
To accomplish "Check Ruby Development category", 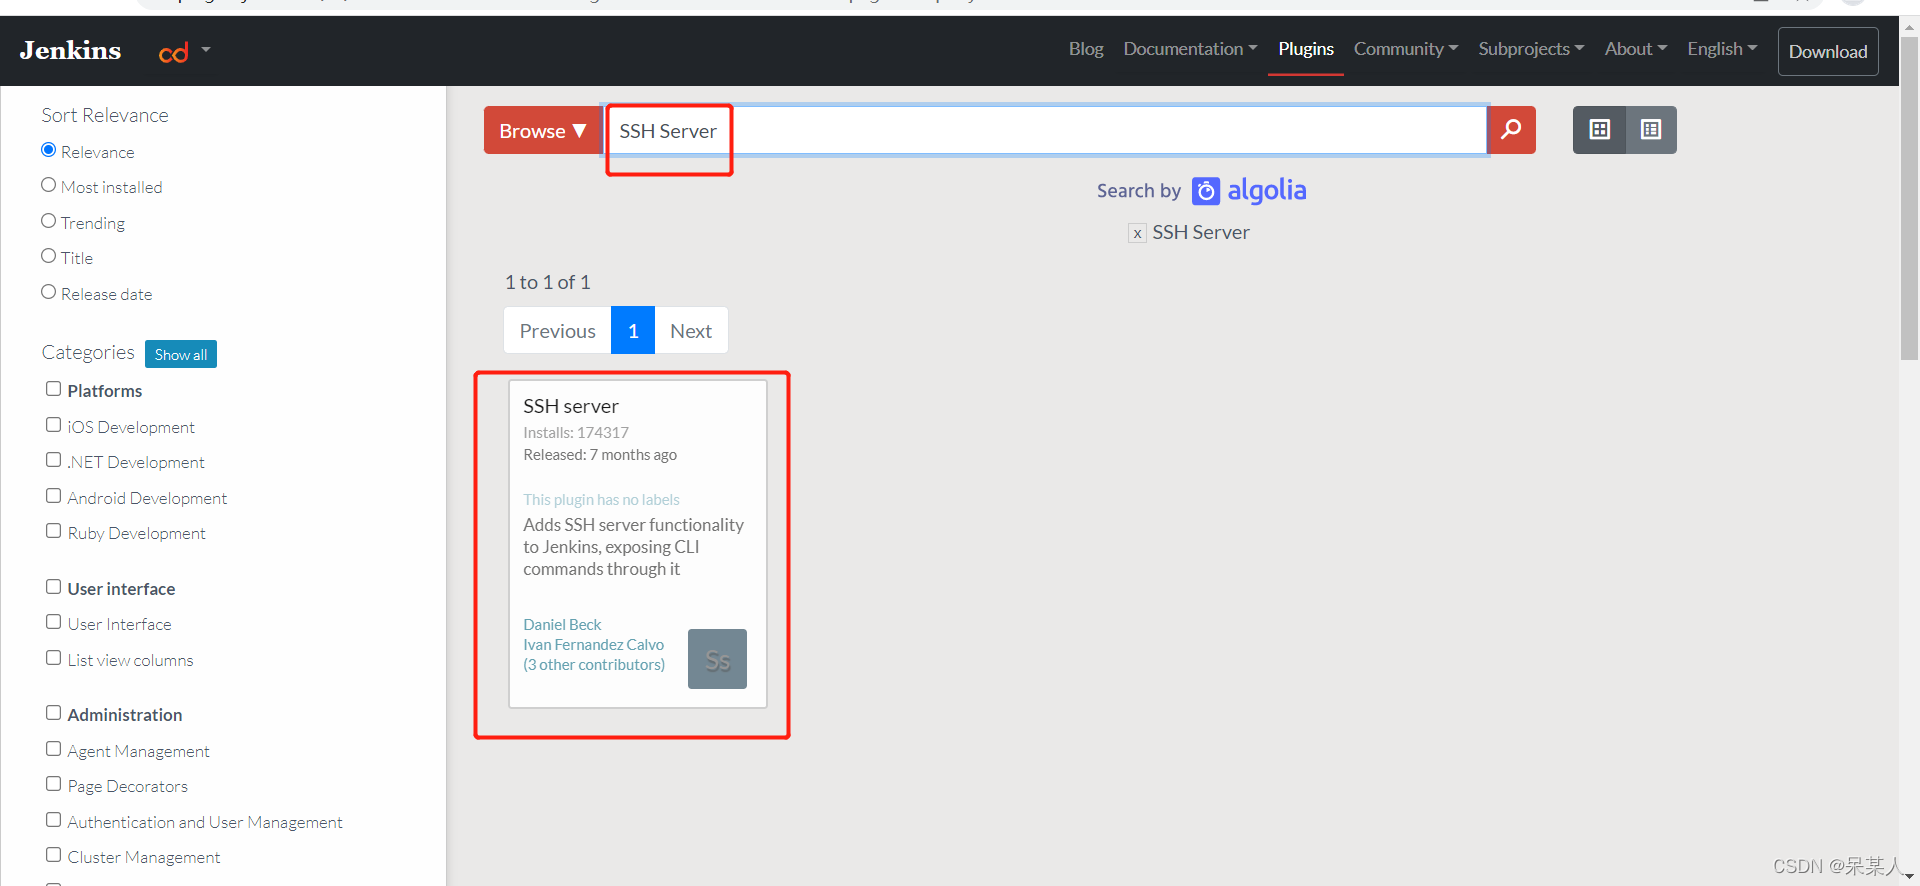I will tap(54, 531).
